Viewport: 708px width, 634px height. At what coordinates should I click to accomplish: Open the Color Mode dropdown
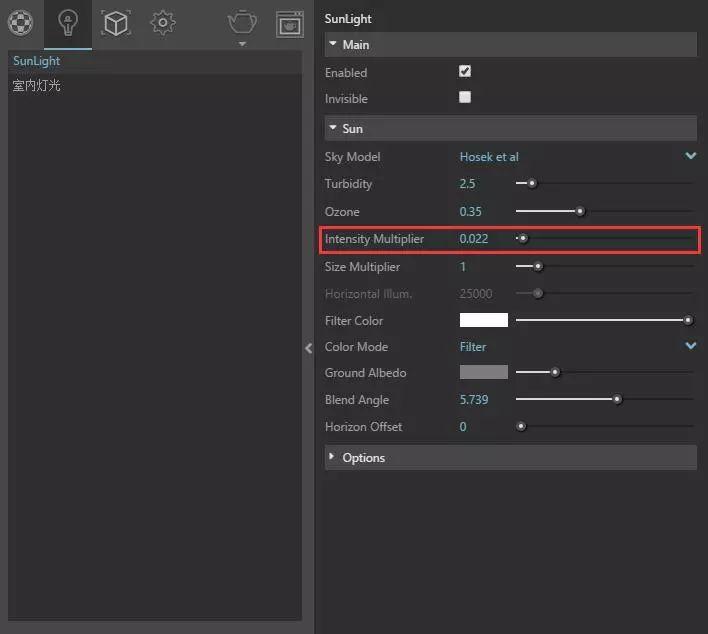pyautogui.click(x=578, y=346)
